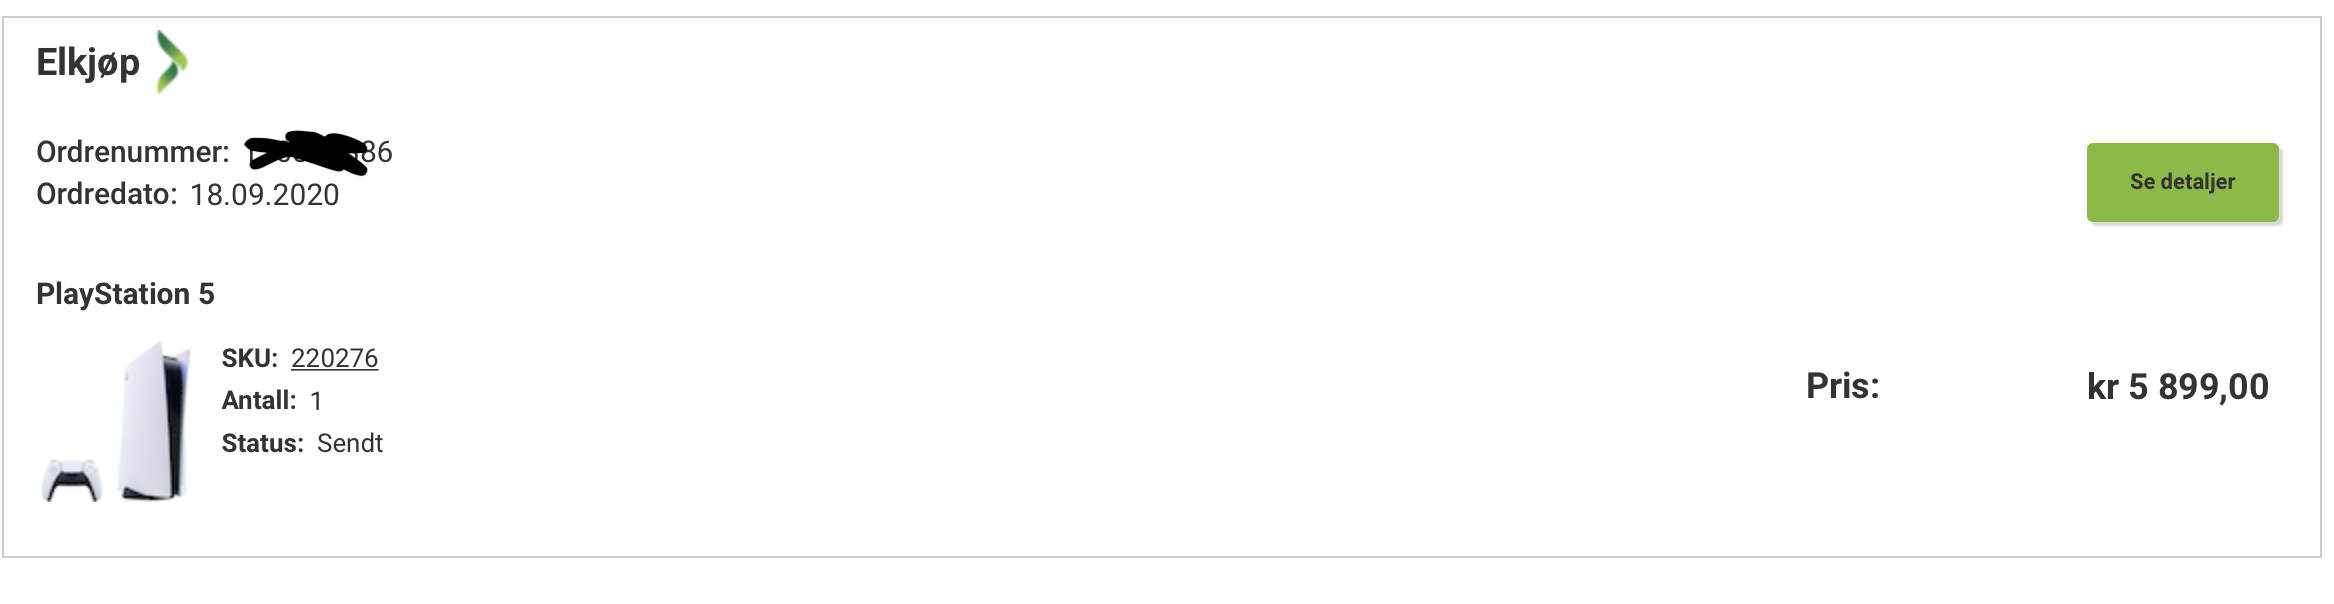This screenshot has height=604, width=2334.
Task: Click the PlayStation 5 console image
Action: point(155,422)
